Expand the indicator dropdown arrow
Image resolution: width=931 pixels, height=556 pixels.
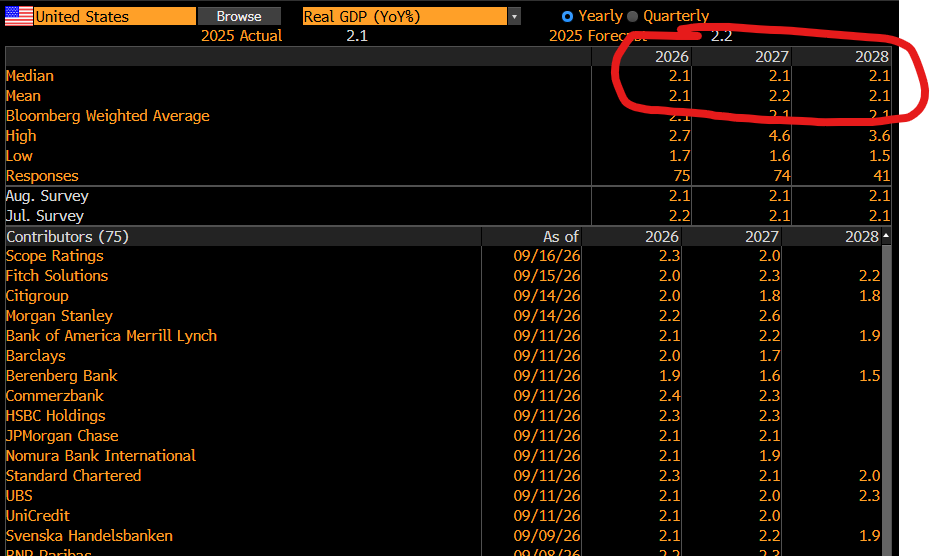pyautogui.click(x=514, y=16)
